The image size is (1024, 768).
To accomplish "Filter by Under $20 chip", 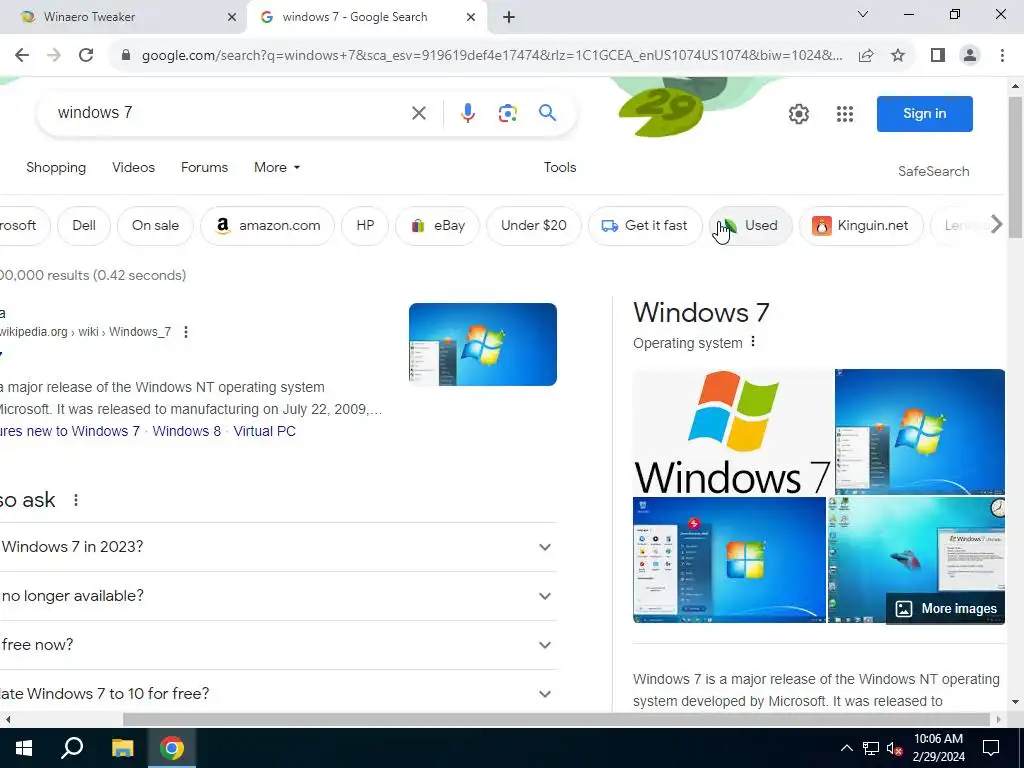I will click(x=534, y=225).
